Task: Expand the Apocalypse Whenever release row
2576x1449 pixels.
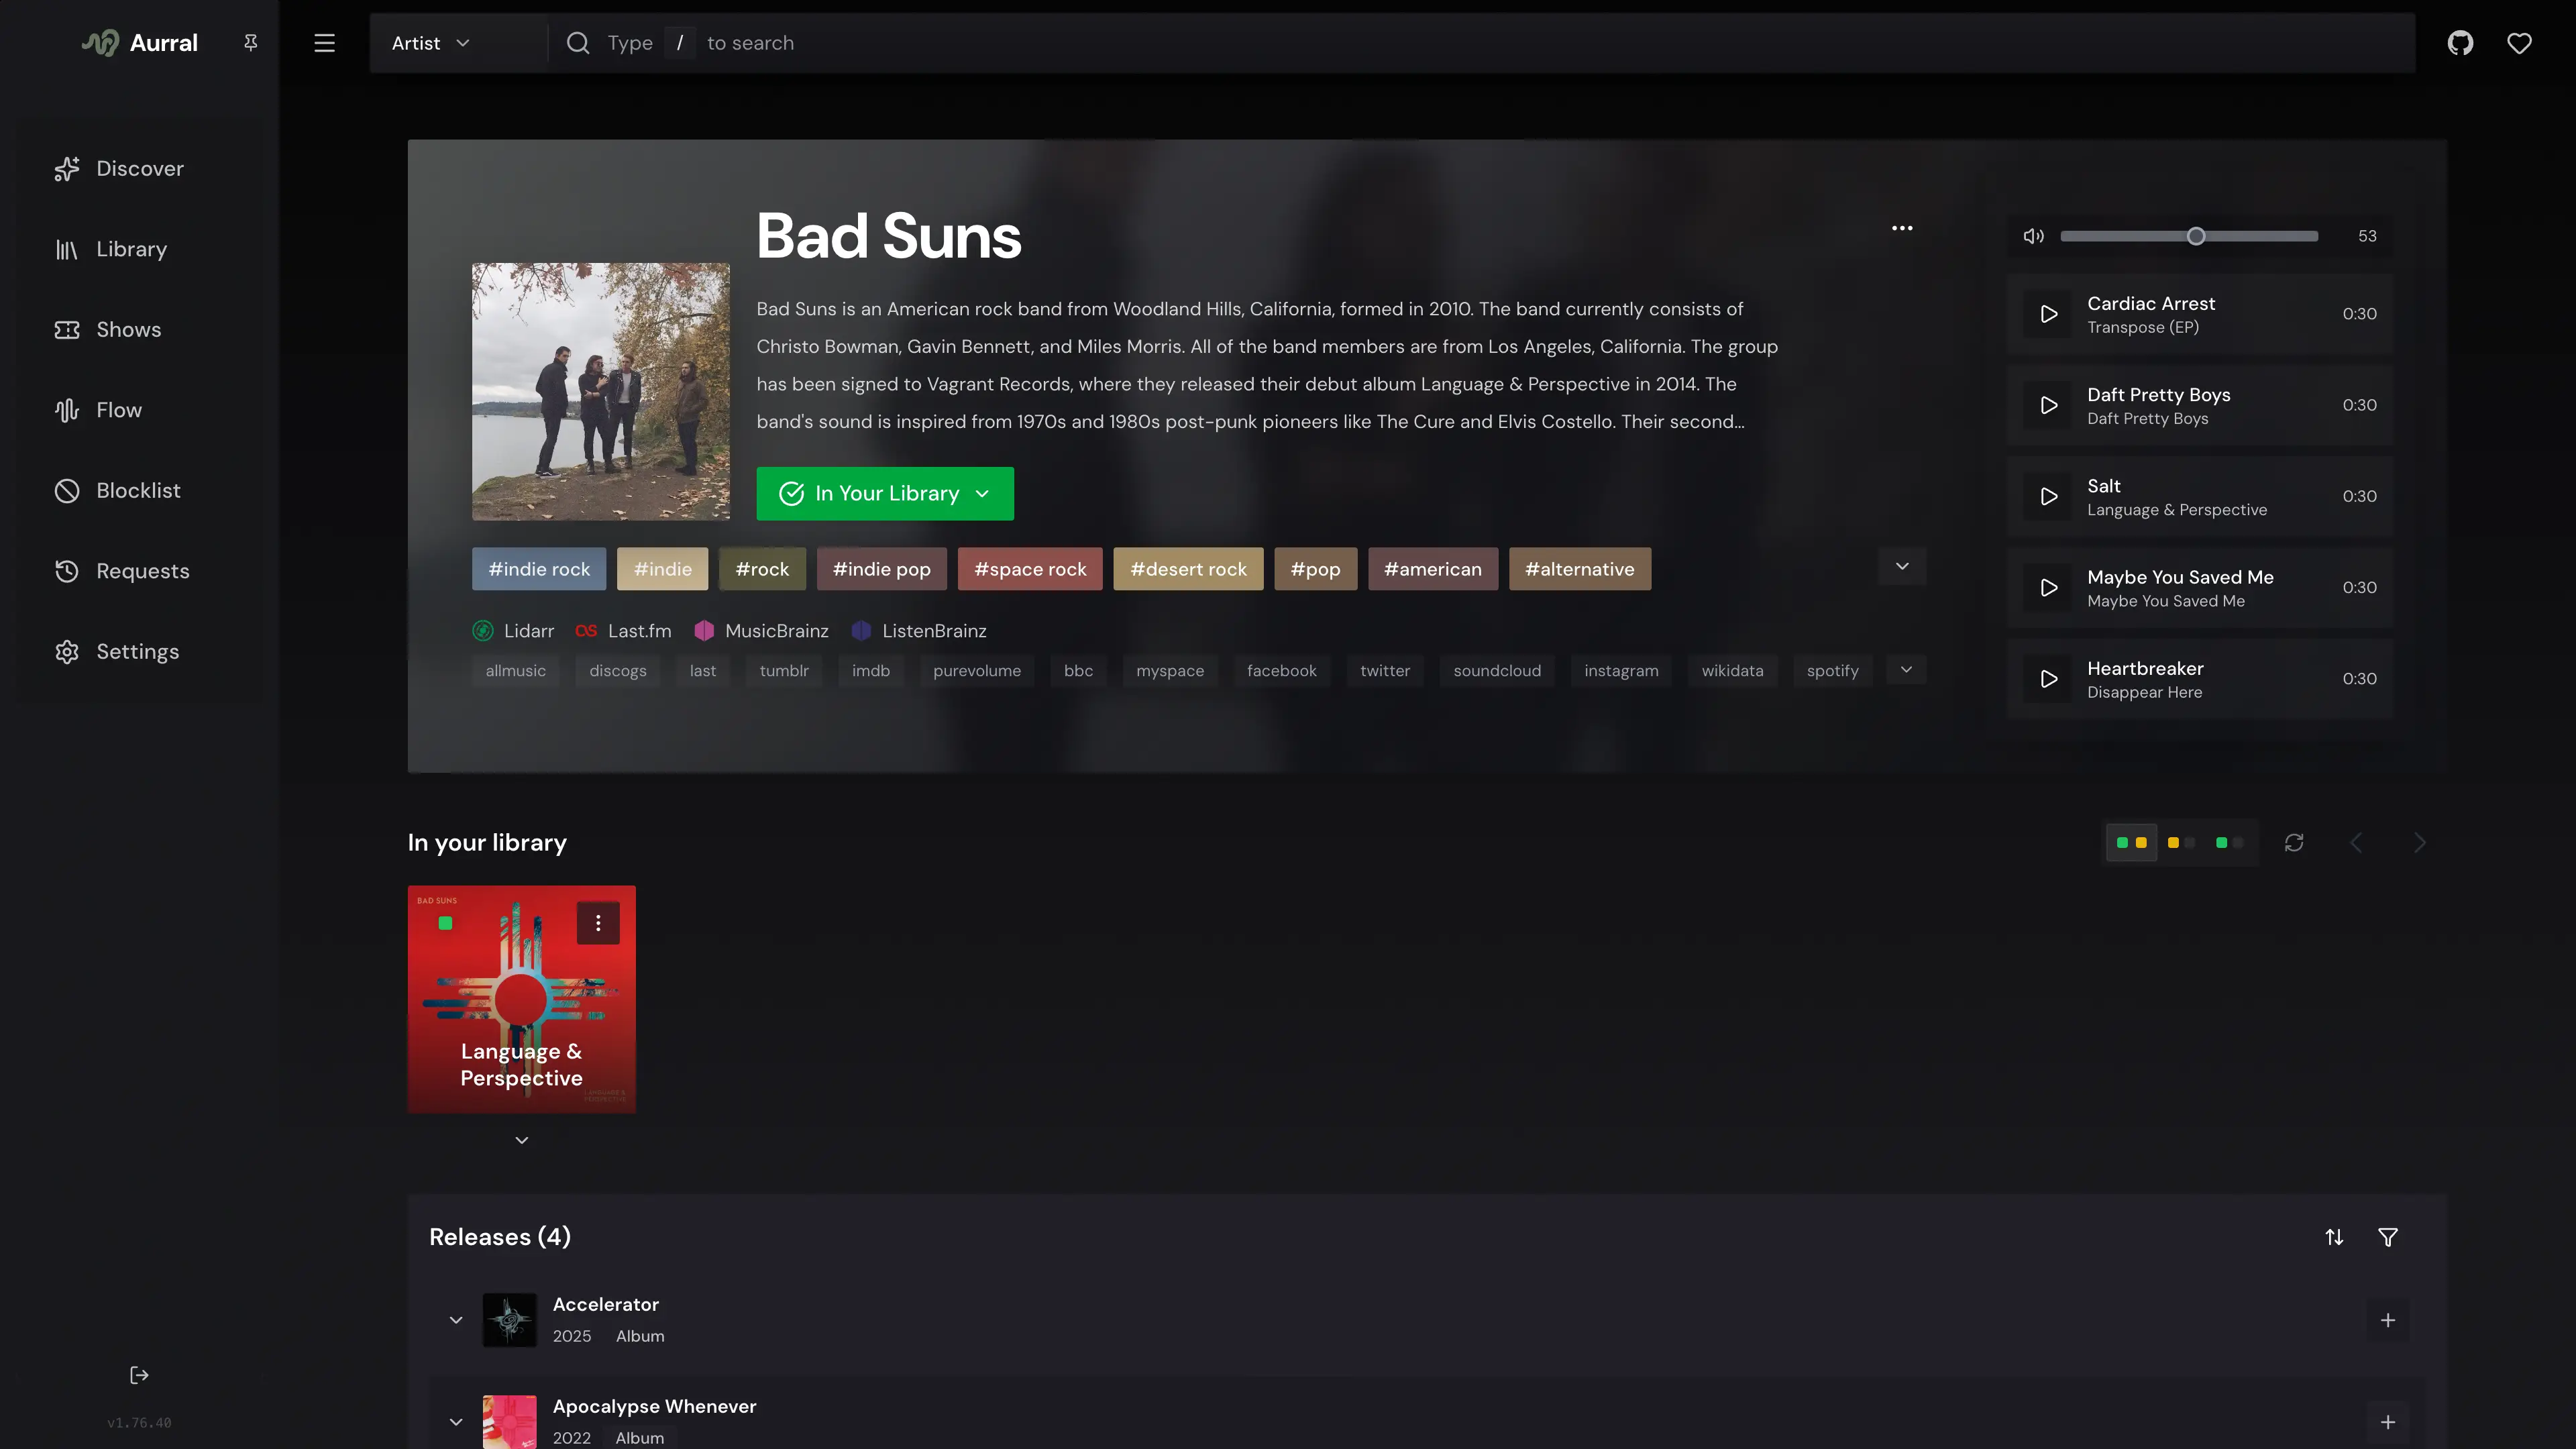Action: (x=456, y=1422)
